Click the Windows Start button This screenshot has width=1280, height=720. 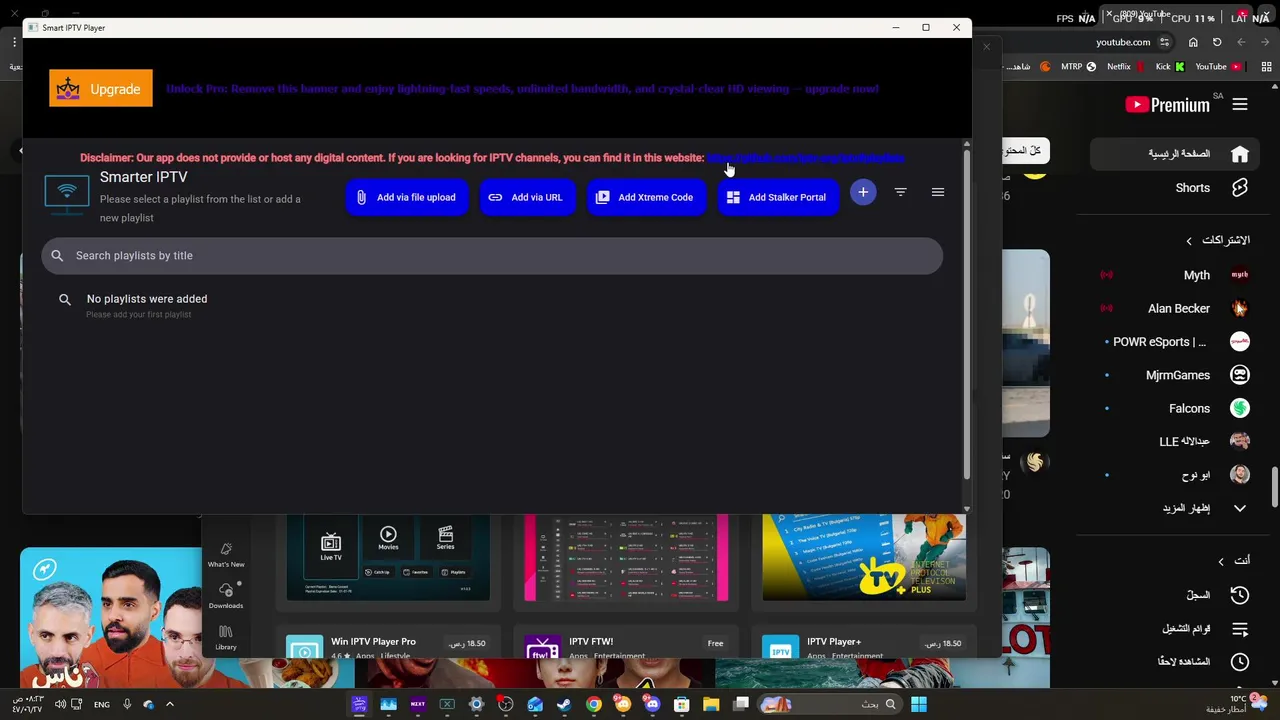919,704
